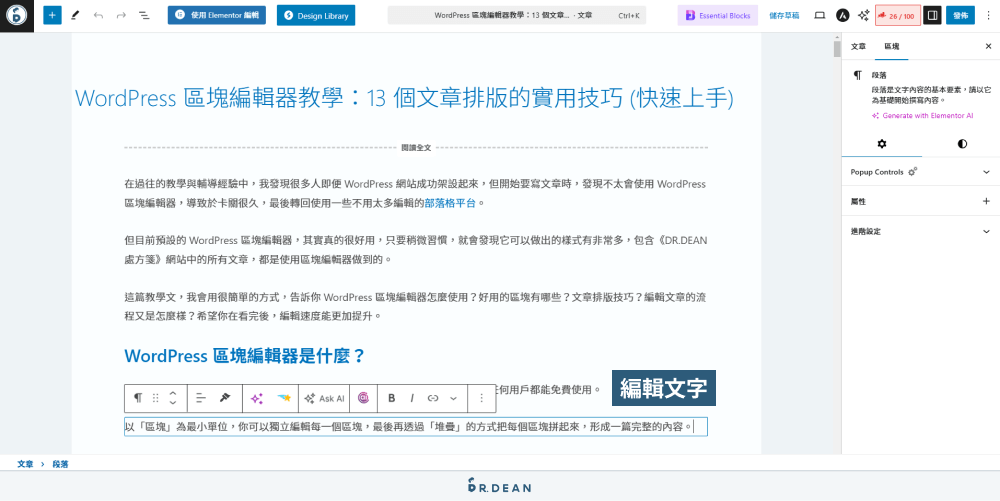Move the paragraph block down
Screen dimensions: 1000x501
click(173, 403)
